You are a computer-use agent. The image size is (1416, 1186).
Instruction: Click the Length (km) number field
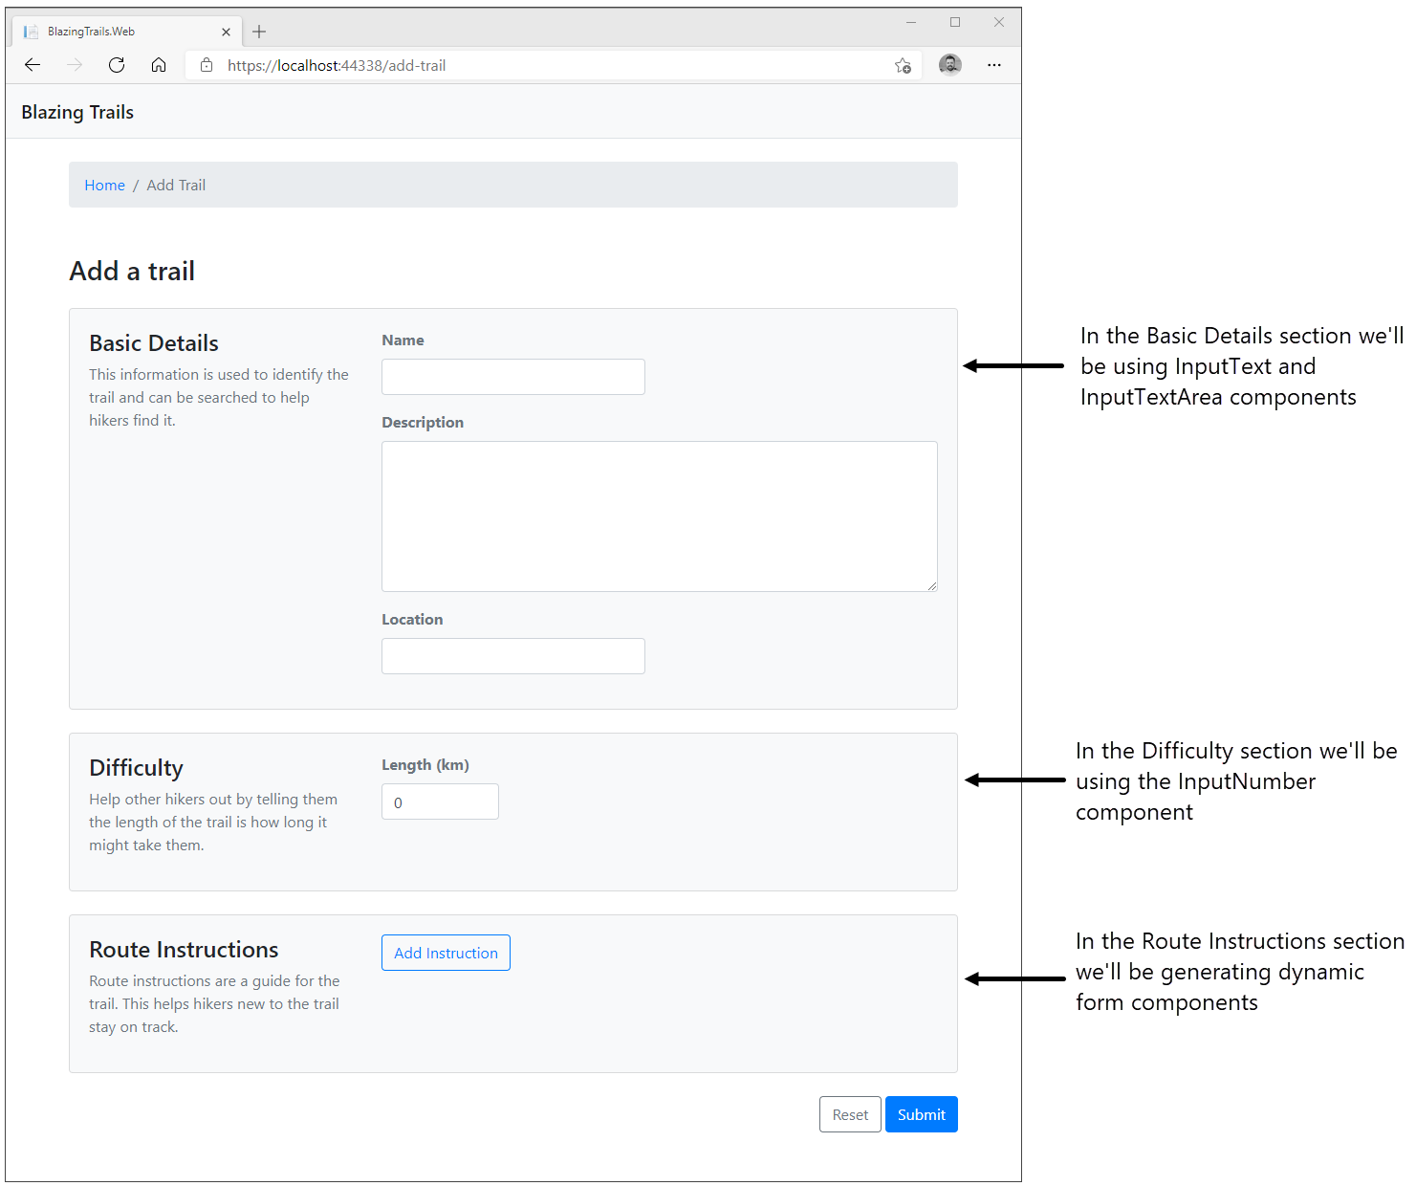tap(440, 802)
